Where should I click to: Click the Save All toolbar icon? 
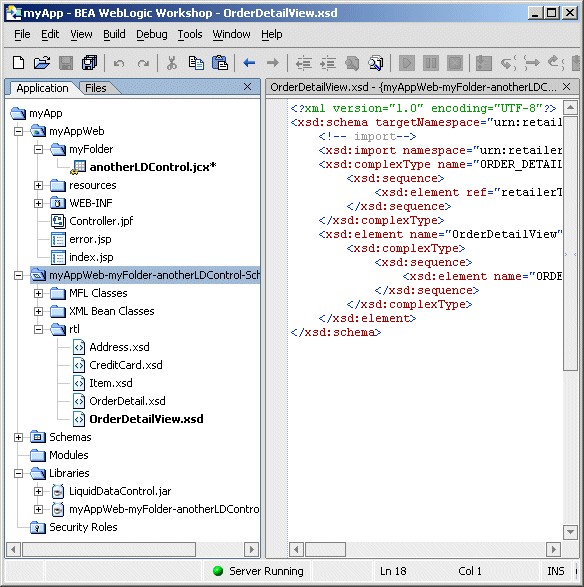coord(89,63)
